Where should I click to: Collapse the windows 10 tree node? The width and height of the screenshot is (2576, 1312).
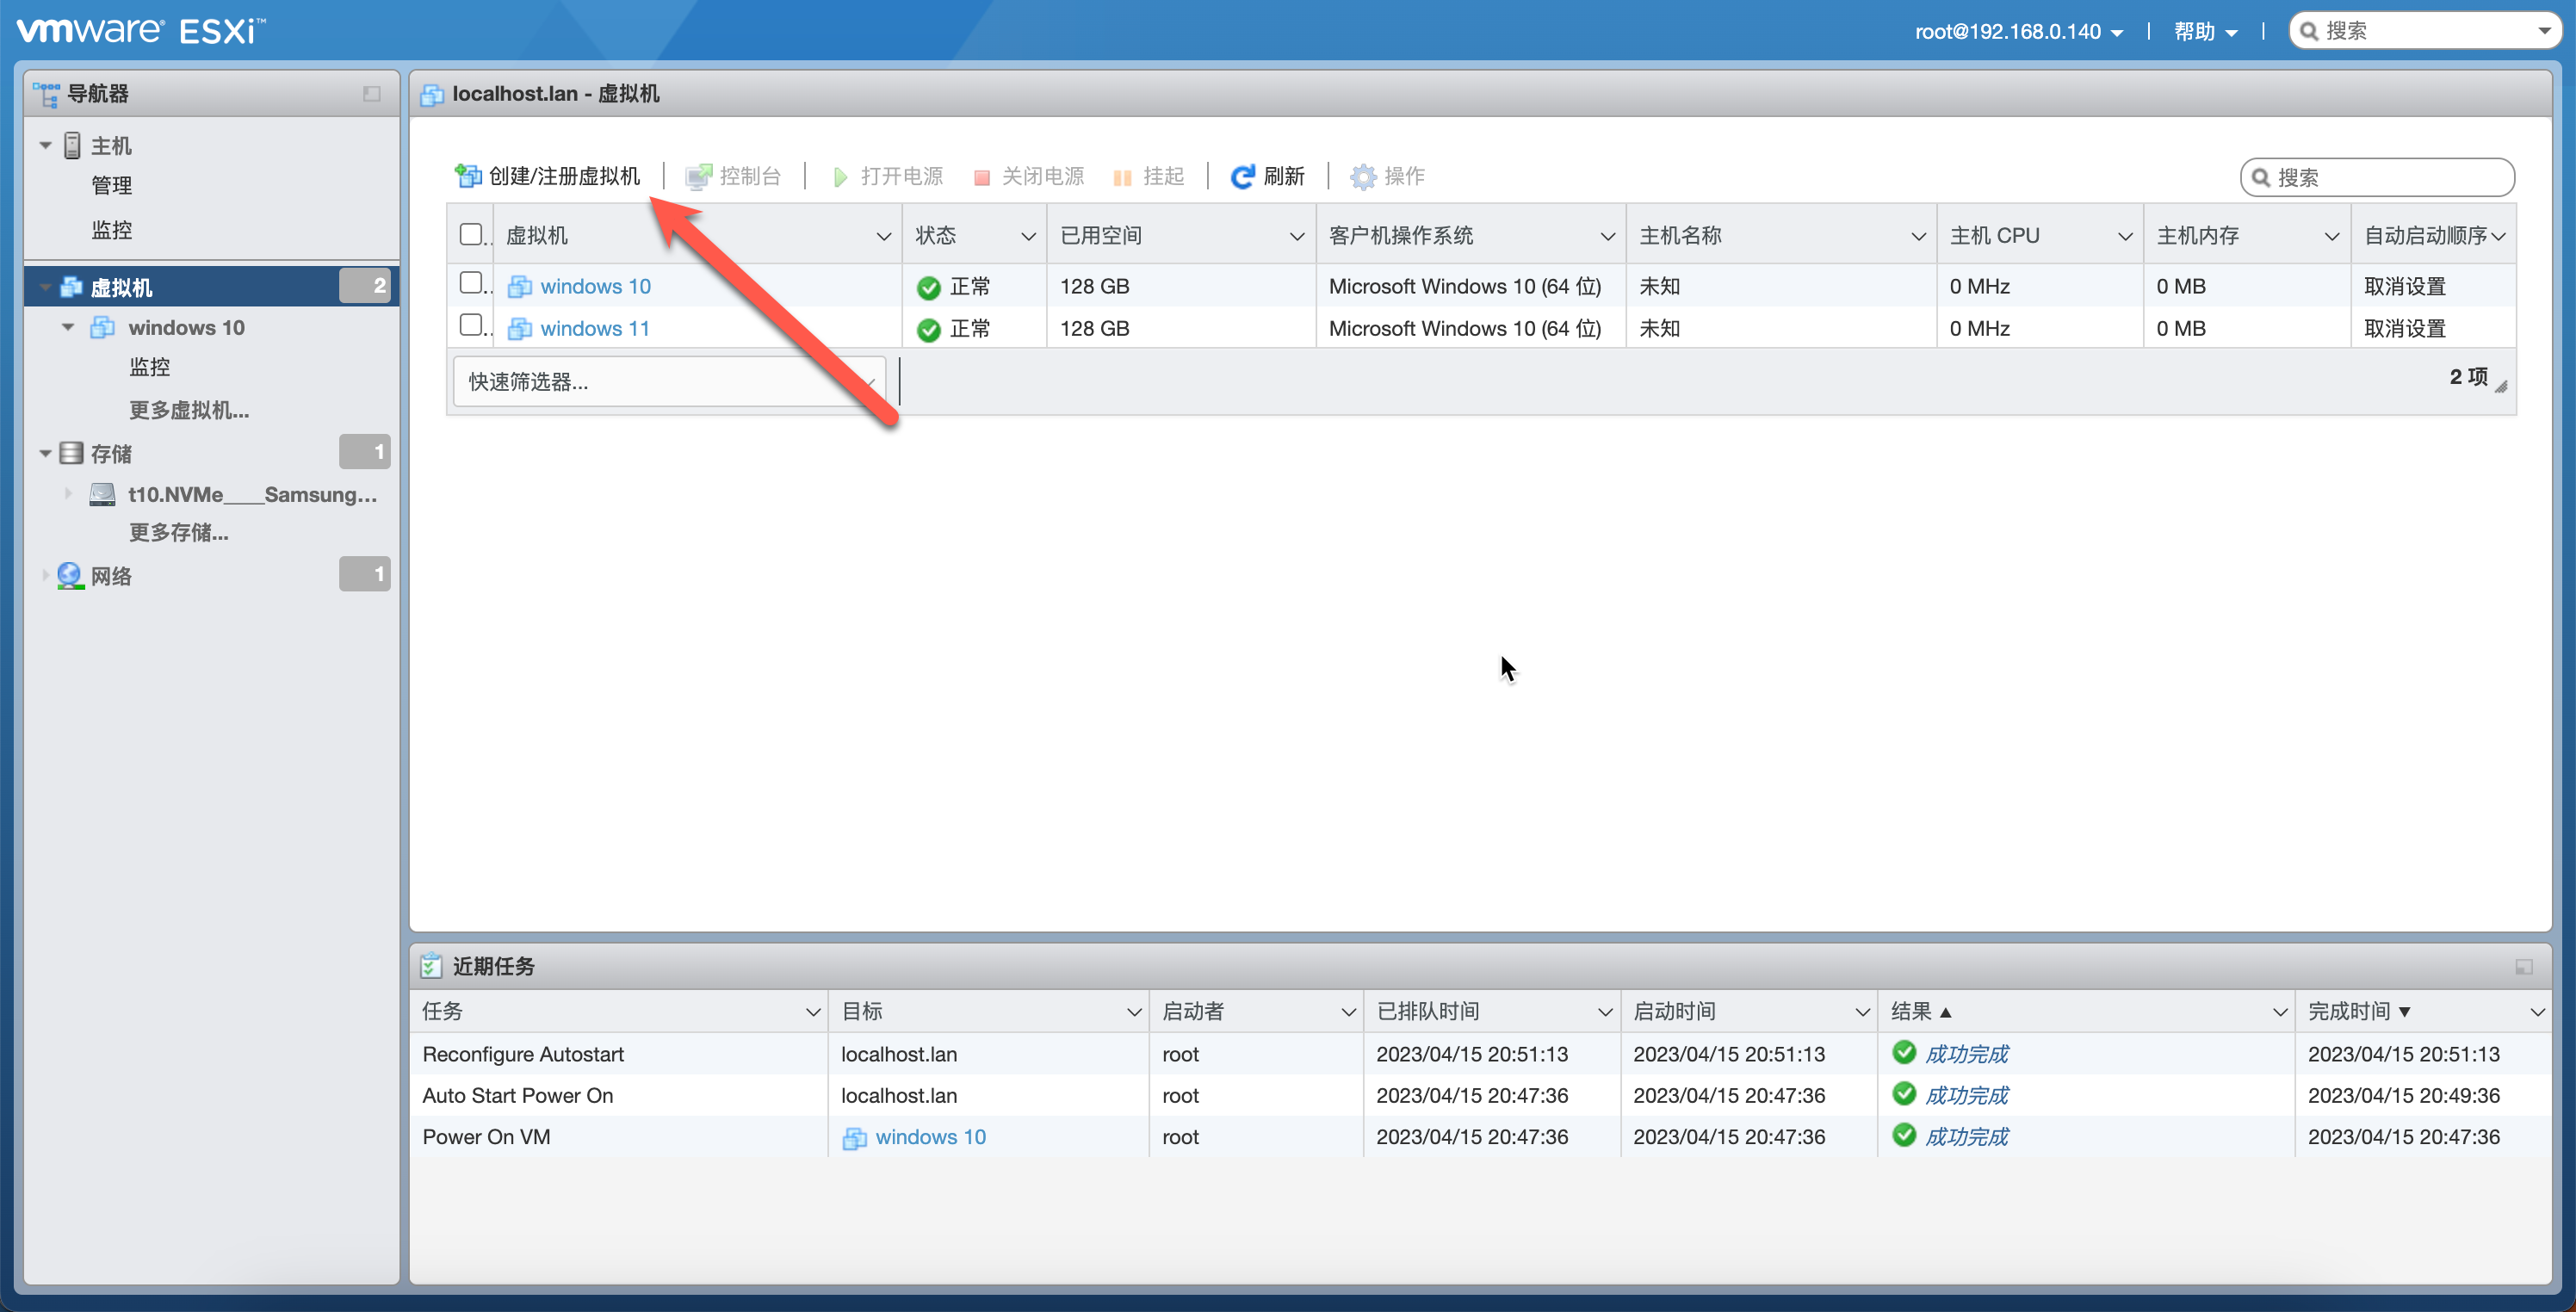[67, 327]
